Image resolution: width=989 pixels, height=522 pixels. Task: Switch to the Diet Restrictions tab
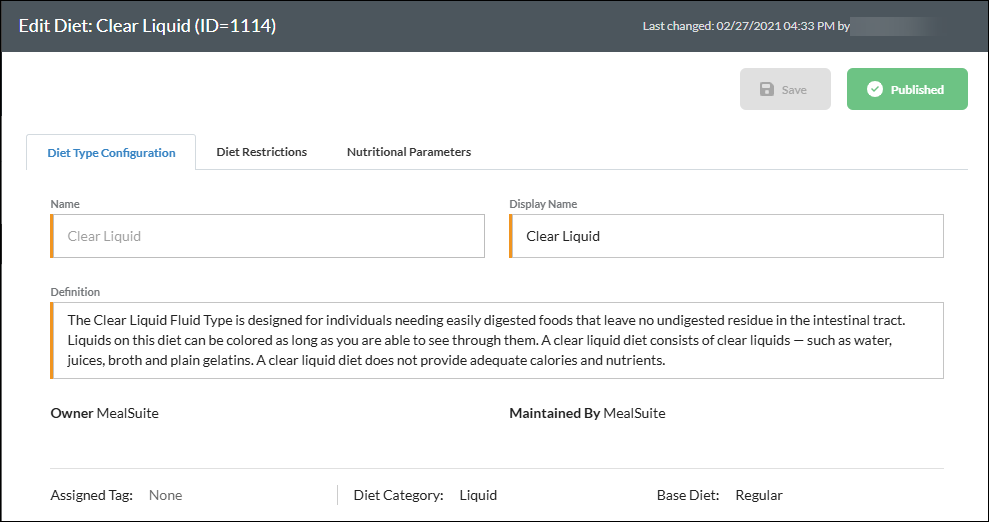click(x=262, y=152)
